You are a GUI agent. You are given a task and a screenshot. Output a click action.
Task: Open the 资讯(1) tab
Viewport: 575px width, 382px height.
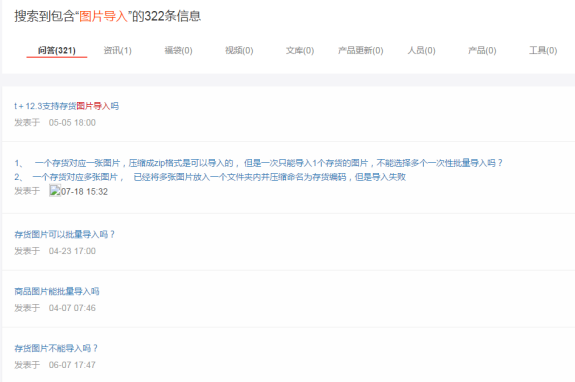[117, 50]
